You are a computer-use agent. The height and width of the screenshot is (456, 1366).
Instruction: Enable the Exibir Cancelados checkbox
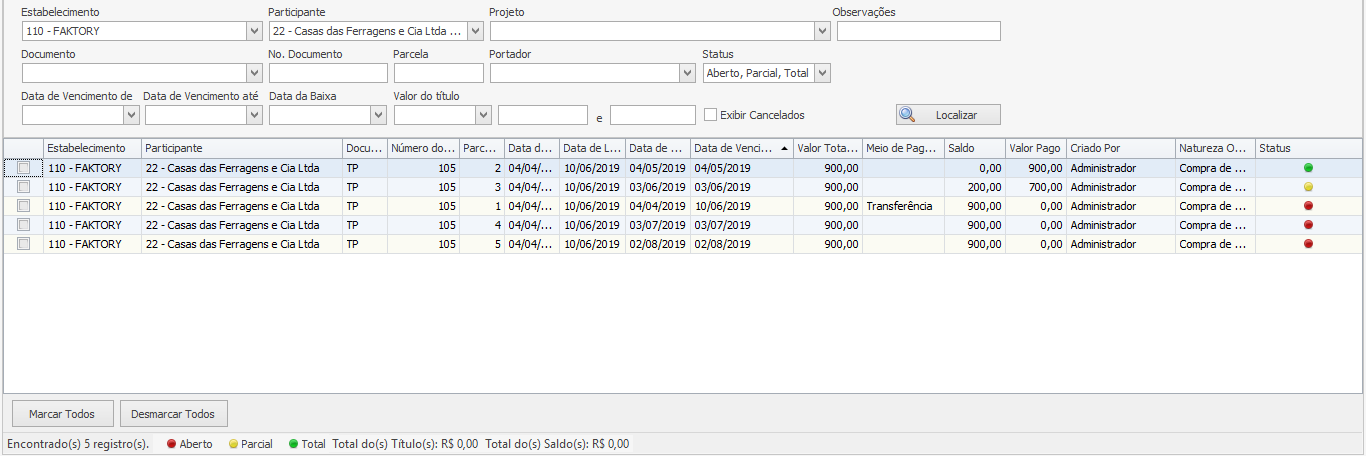click(711, 115)
